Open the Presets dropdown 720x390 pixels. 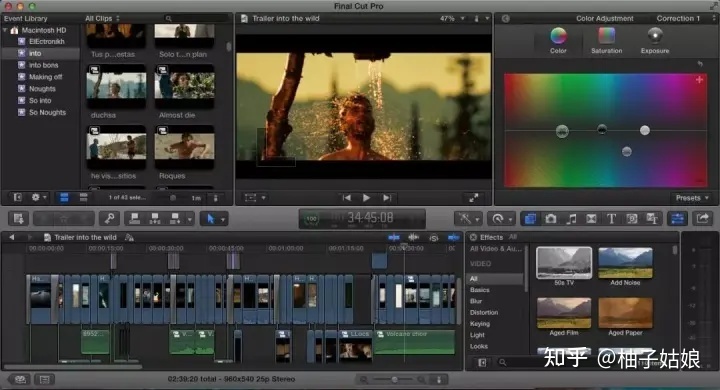point(692,198)
